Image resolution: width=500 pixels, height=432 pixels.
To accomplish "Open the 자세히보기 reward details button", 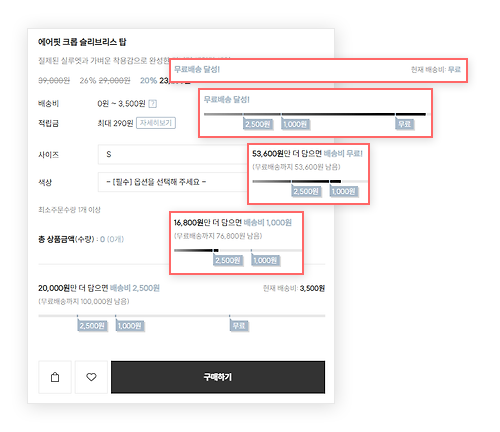I will pos(156,123).
